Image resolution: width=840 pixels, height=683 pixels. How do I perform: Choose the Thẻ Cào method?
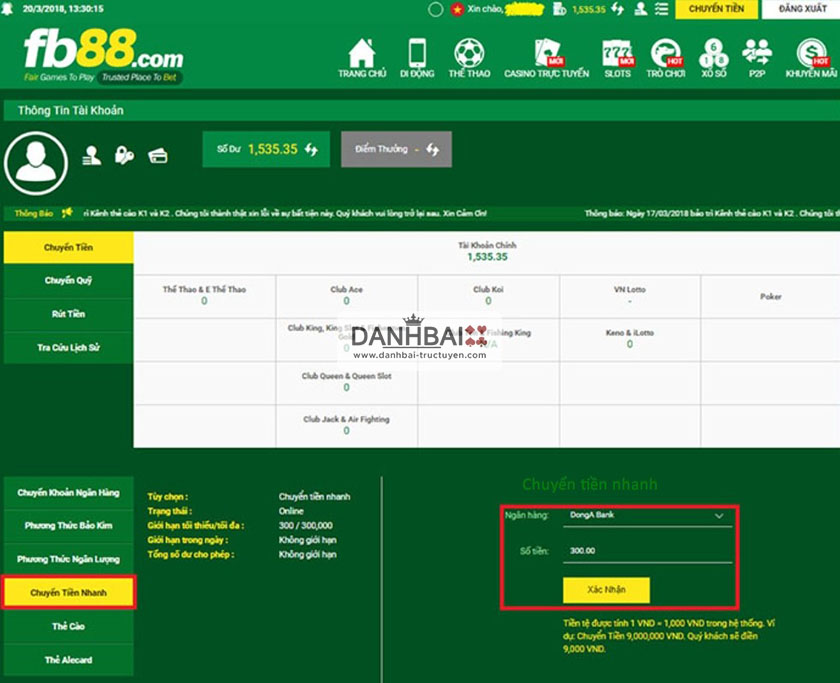click(69, 626)
